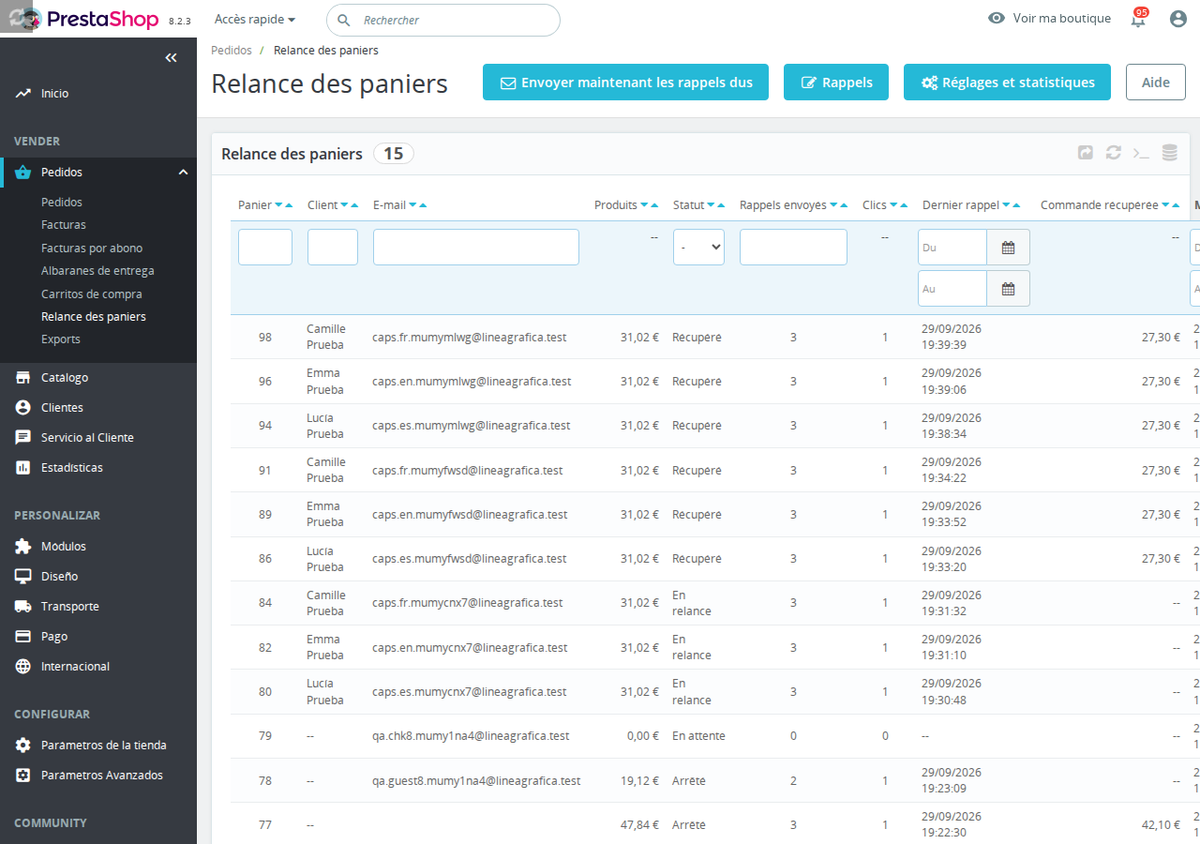
Task: Open the employee profile avatar icon
Action: point(1178,19)
